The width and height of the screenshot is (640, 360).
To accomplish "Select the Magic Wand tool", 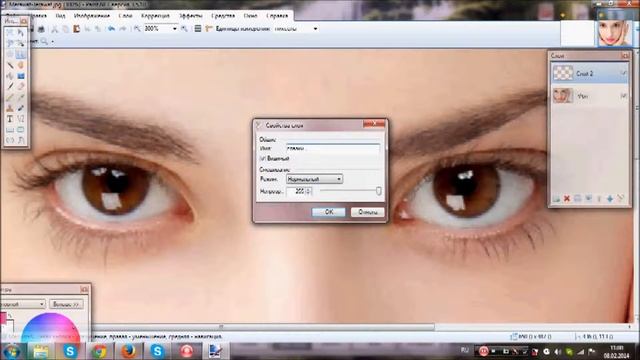I will pyautogui.click(x=10, y=65).
